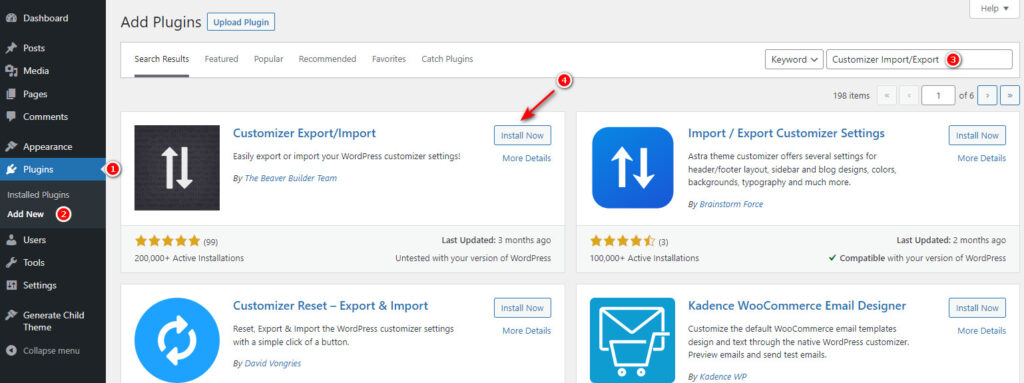Click the '198 items' count text
The image size is (1024, 383).
(852, 96)
